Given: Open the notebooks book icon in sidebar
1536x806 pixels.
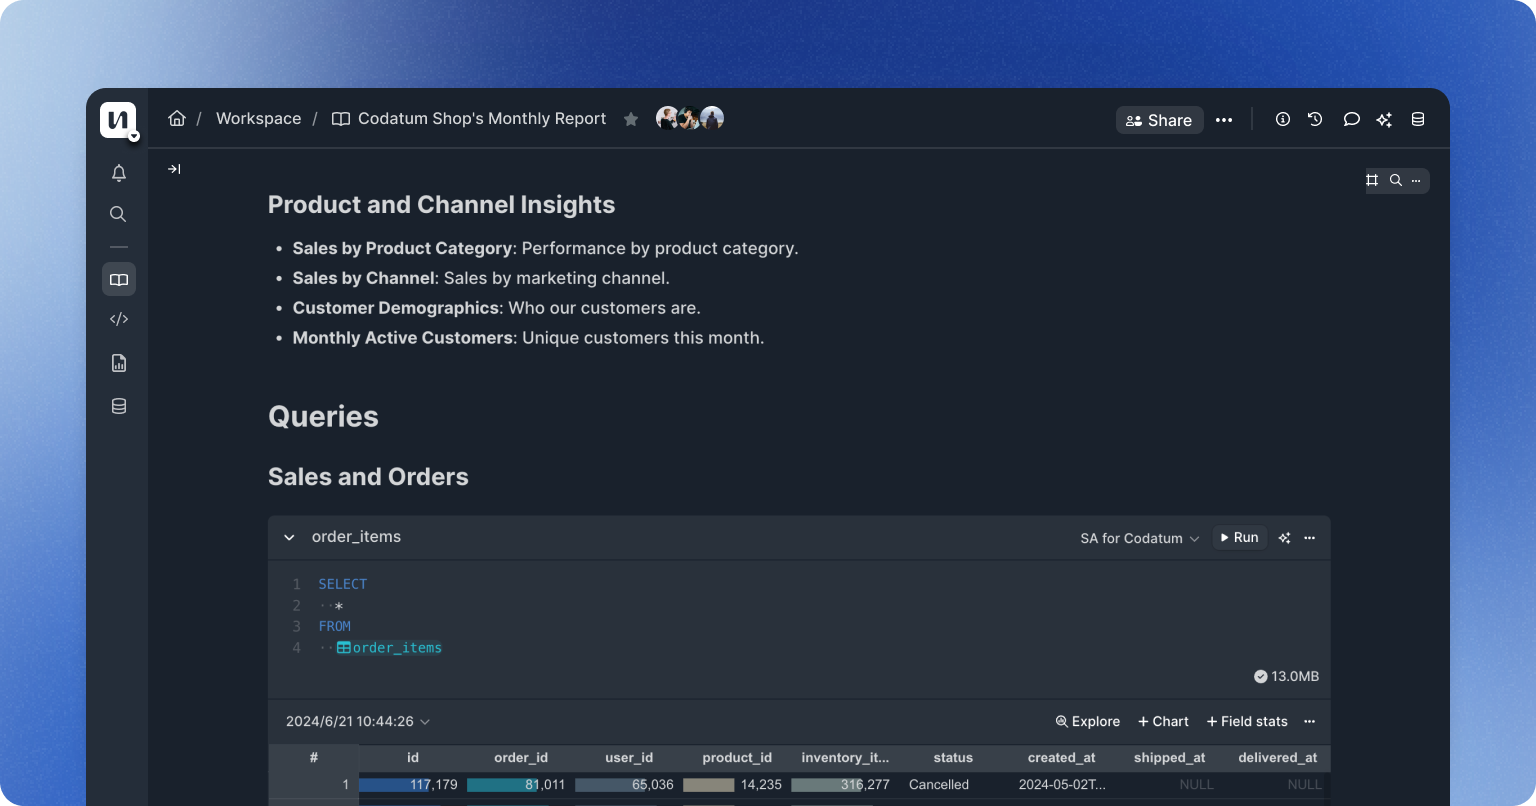Looking at the screenshot, I should (118, 280).
